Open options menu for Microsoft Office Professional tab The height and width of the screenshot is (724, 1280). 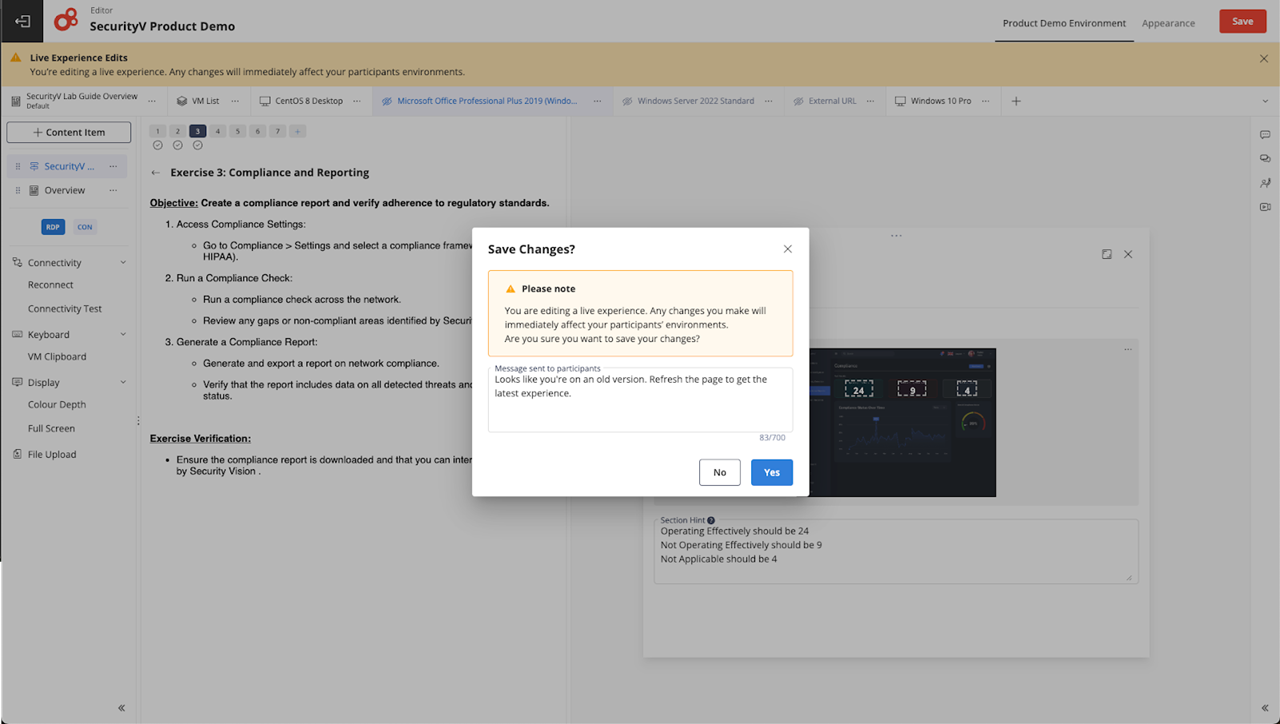click(x=597, y=101)
